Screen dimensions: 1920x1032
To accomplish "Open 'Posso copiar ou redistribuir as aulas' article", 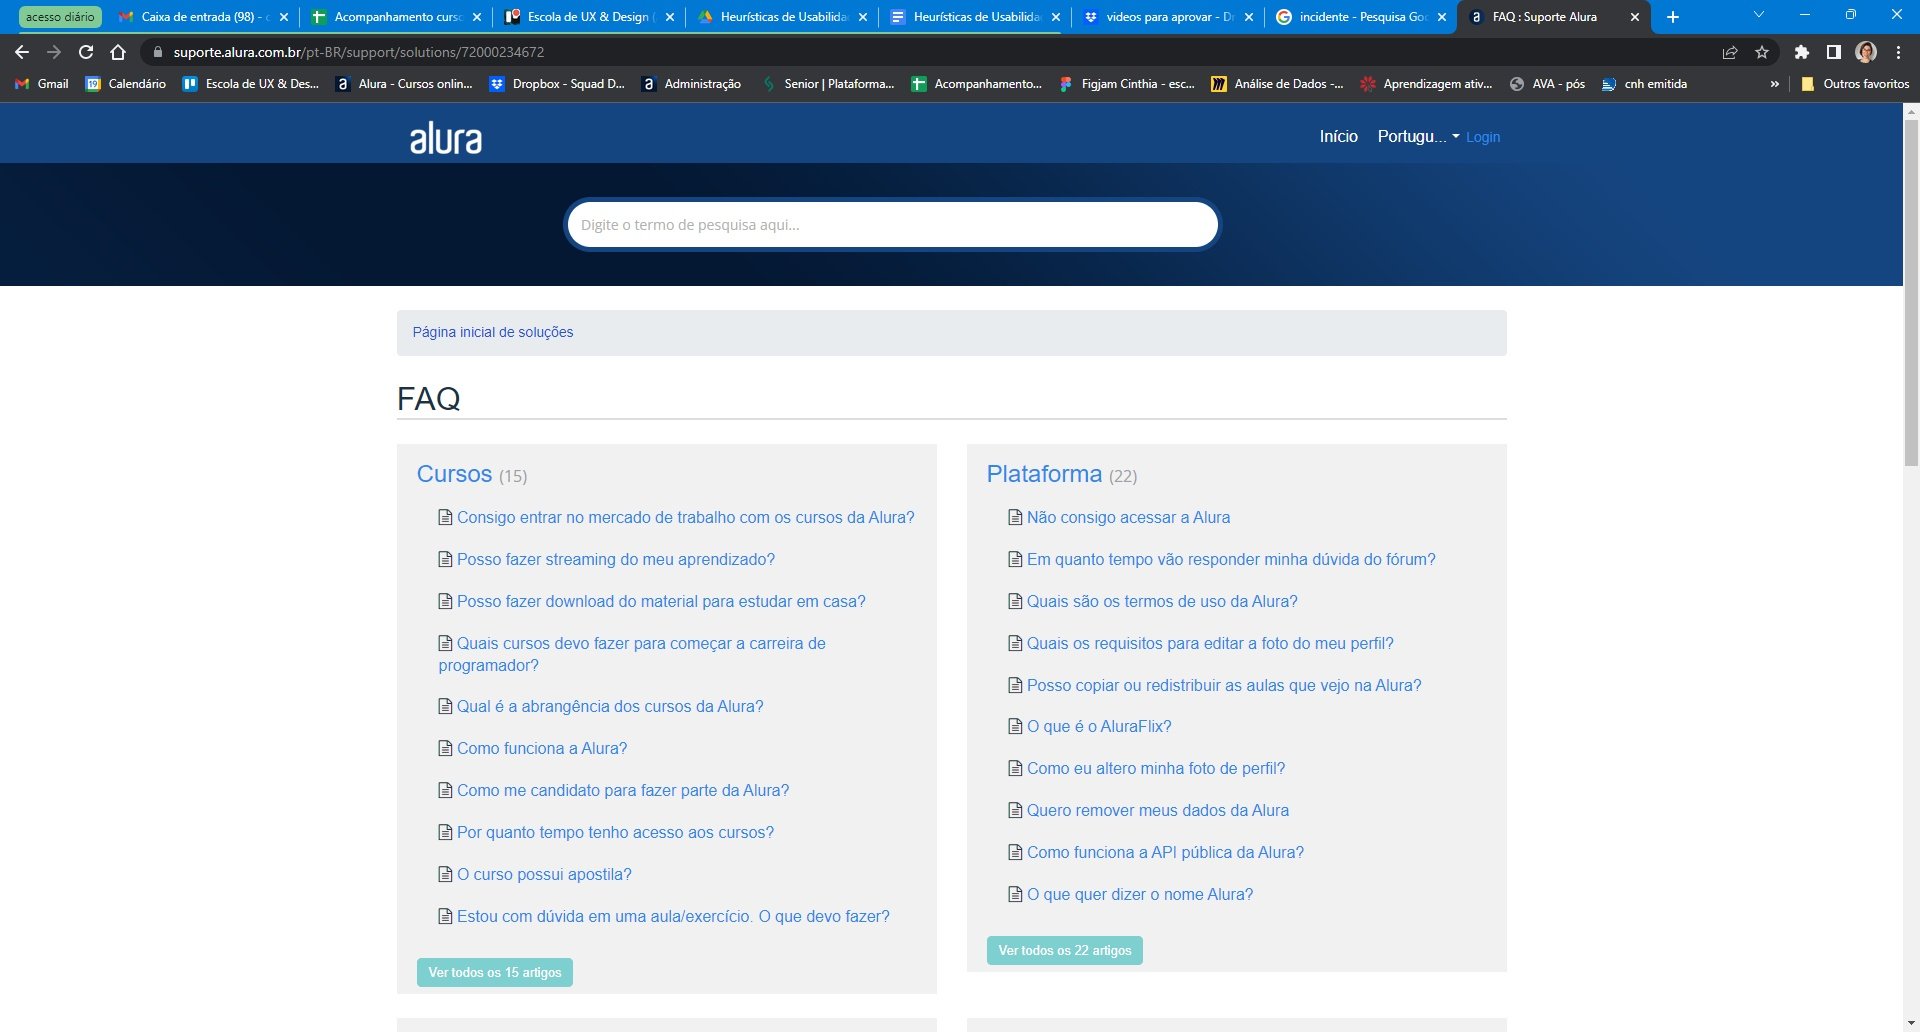I will [1224, 685].
